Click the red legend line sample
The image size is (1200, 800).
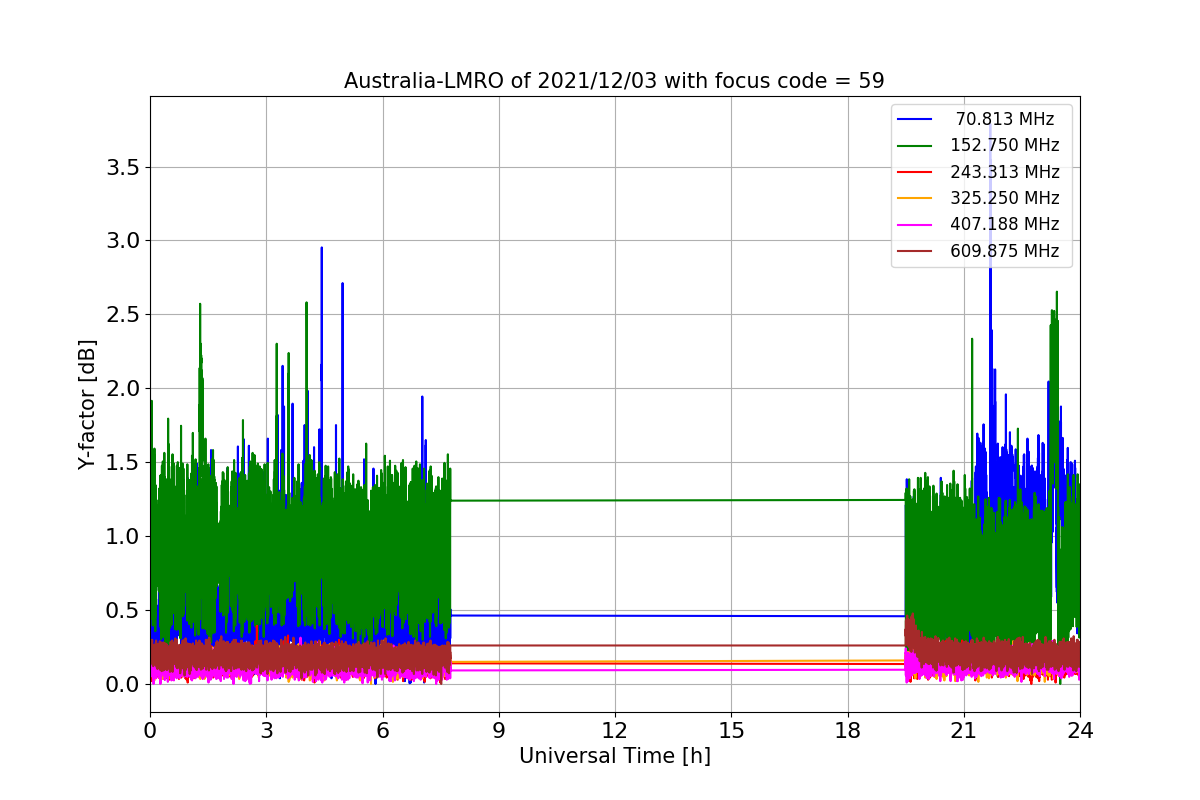pyautogui.click(x=915, y=172)
